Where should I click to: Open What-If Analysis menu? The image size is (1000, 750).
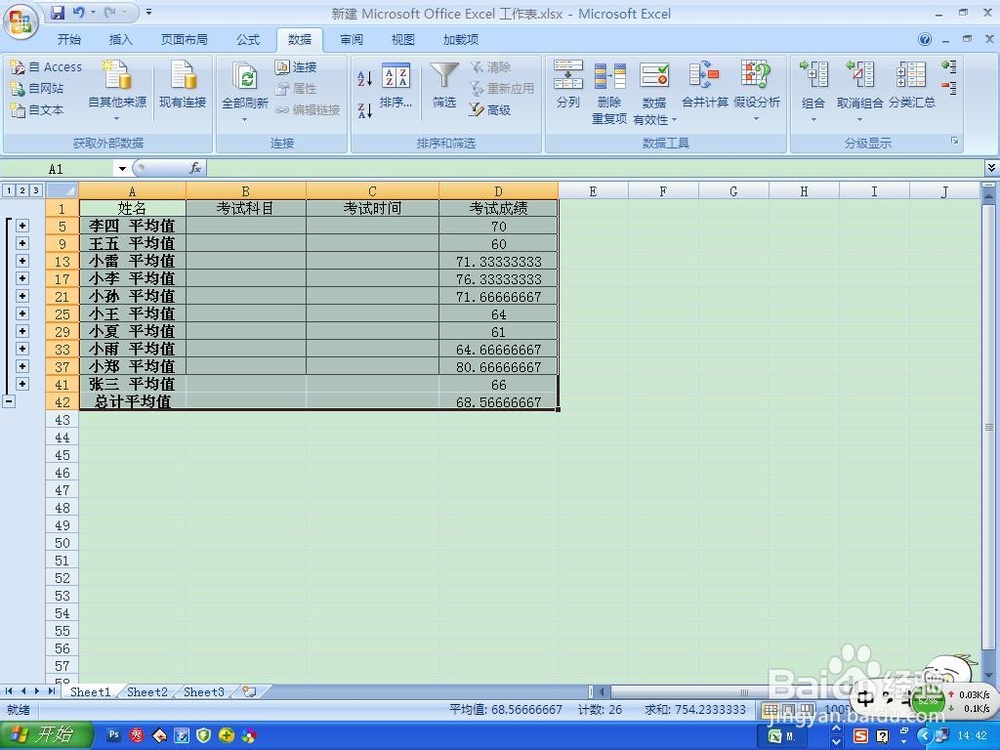click(756, 91)
